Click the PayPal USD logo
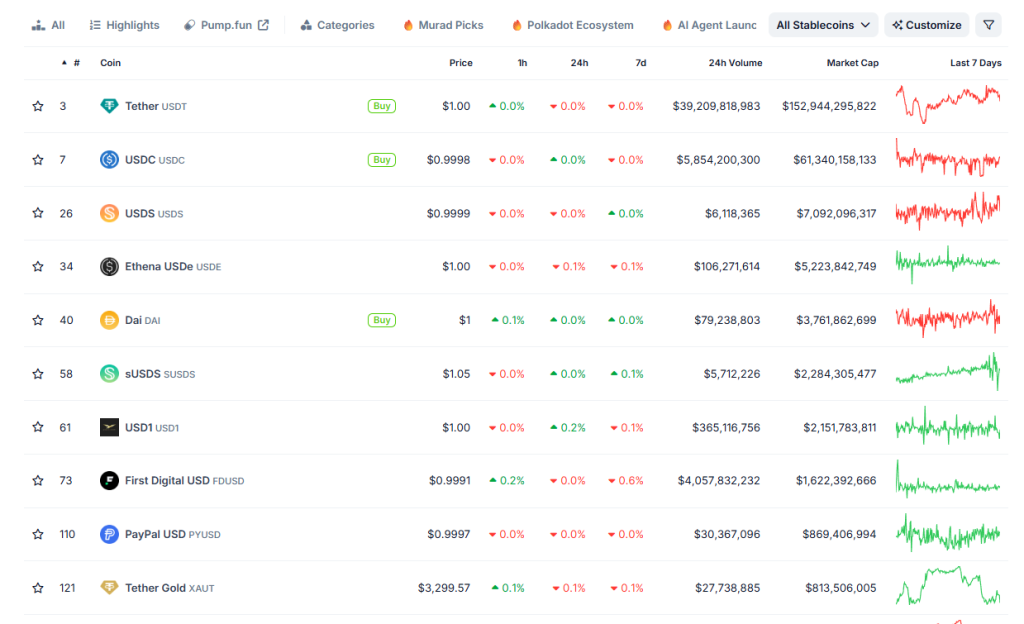The image size is (1024, 624). click(109, 534)
